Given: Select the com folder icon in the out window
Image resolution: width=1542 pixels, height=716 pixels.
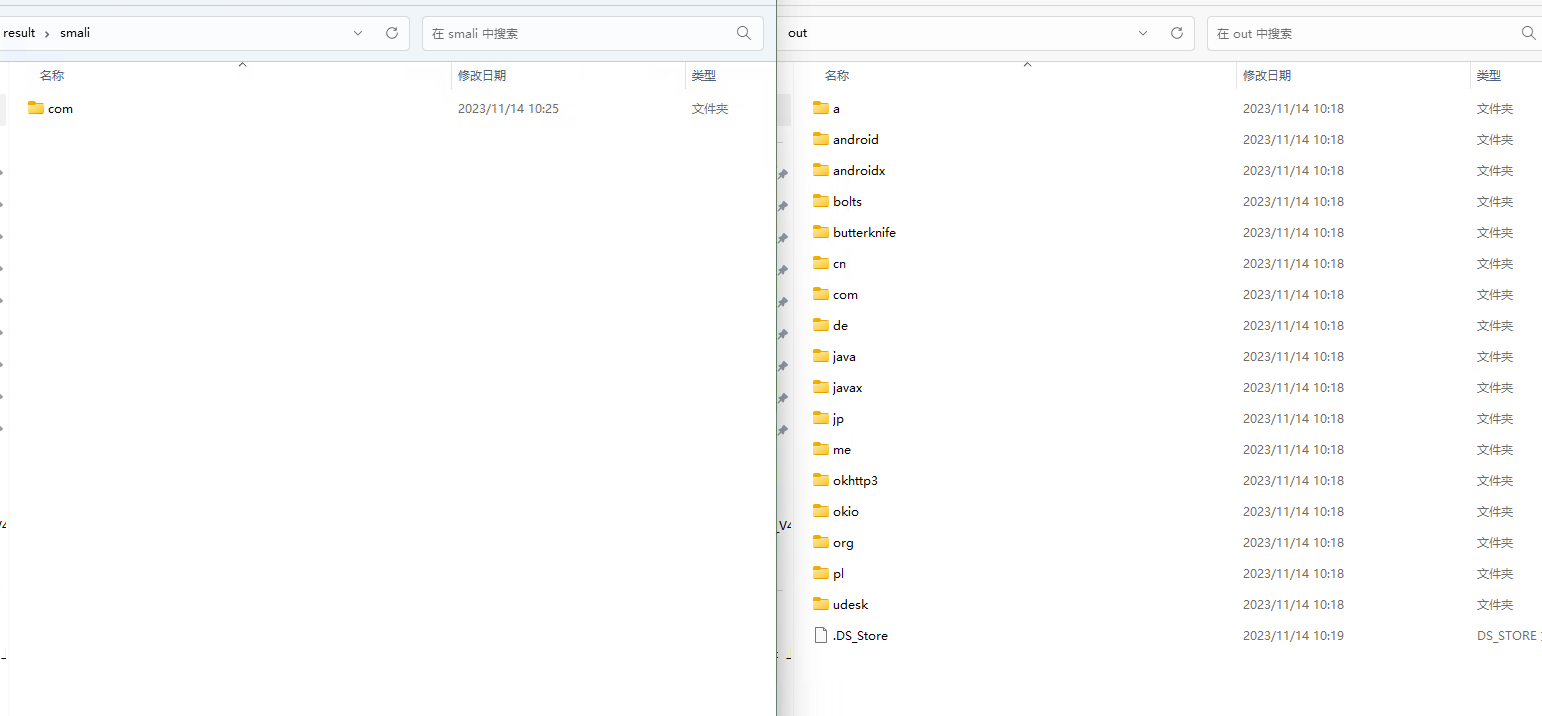Looking at the screenshot, I should point(821,294).
